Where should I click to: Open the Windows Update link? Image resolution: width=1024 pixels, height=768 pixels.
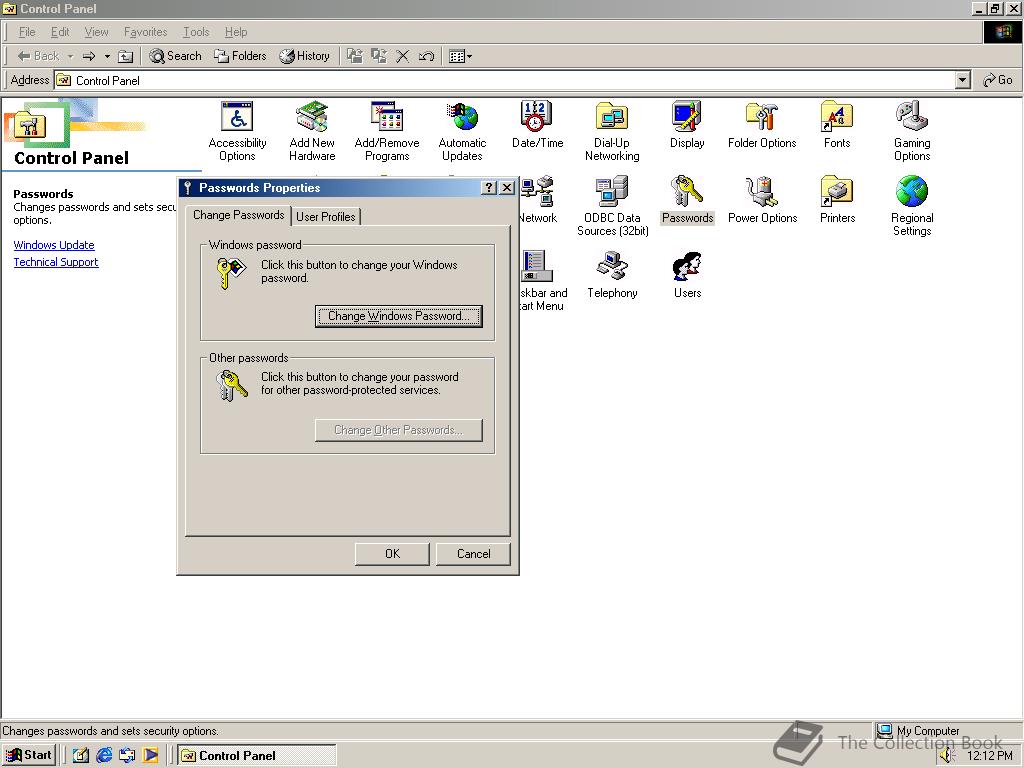[x=54, y=245]
